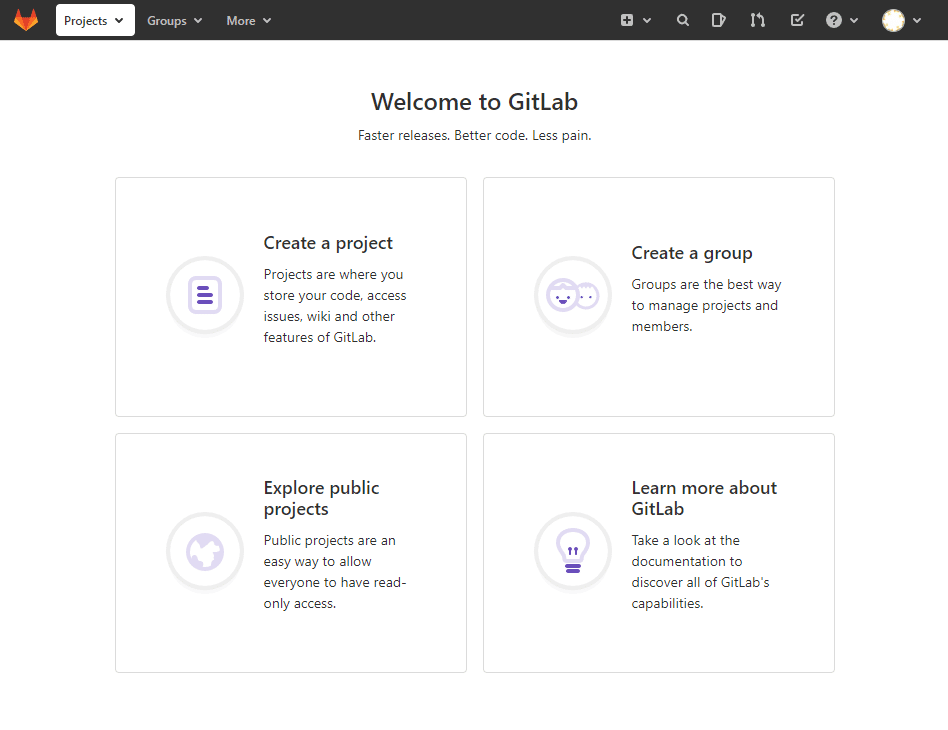Click 'Faster releases. Better code. Less pain.' tagline
The width and height of the screenshot is (948, 730).
(475, 135)
